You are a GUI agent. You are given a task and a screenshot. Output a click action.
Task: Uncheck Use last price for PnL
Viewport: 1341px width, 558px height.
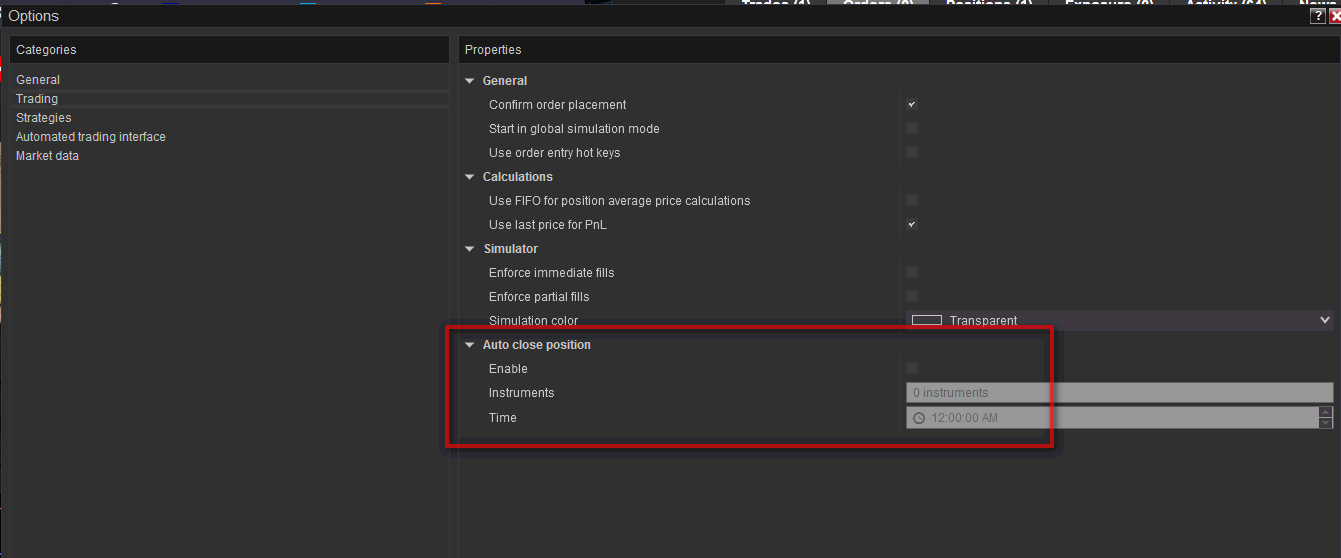tap(912, 224)
